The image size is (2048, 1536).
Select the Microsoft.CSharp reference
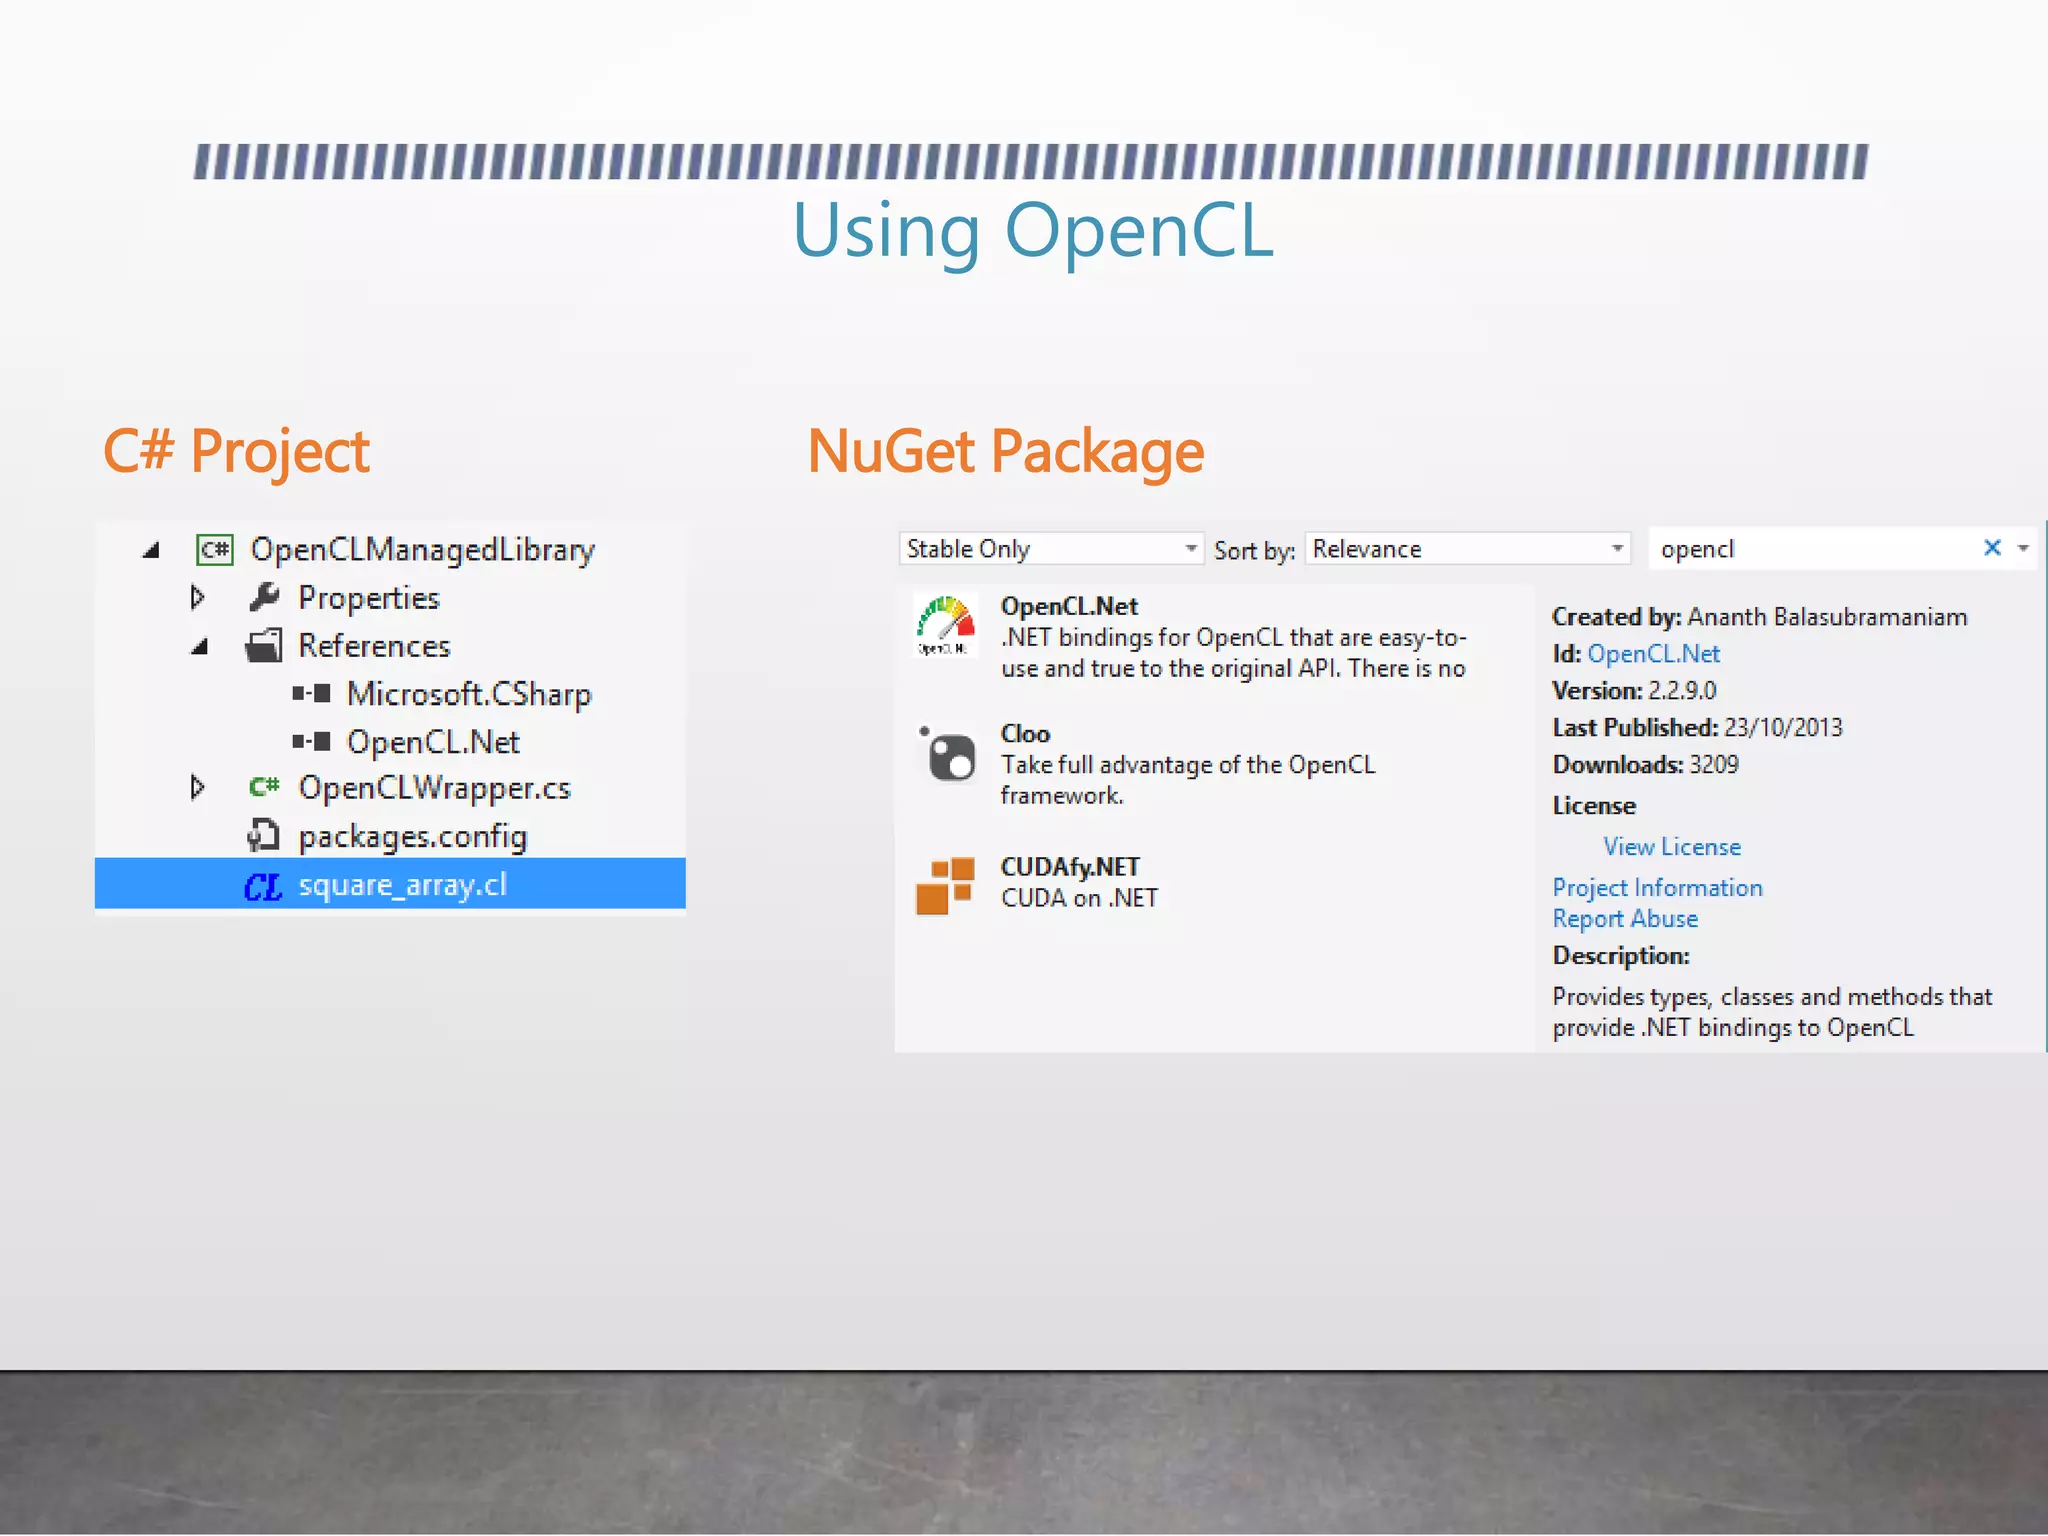click(469, 694)
